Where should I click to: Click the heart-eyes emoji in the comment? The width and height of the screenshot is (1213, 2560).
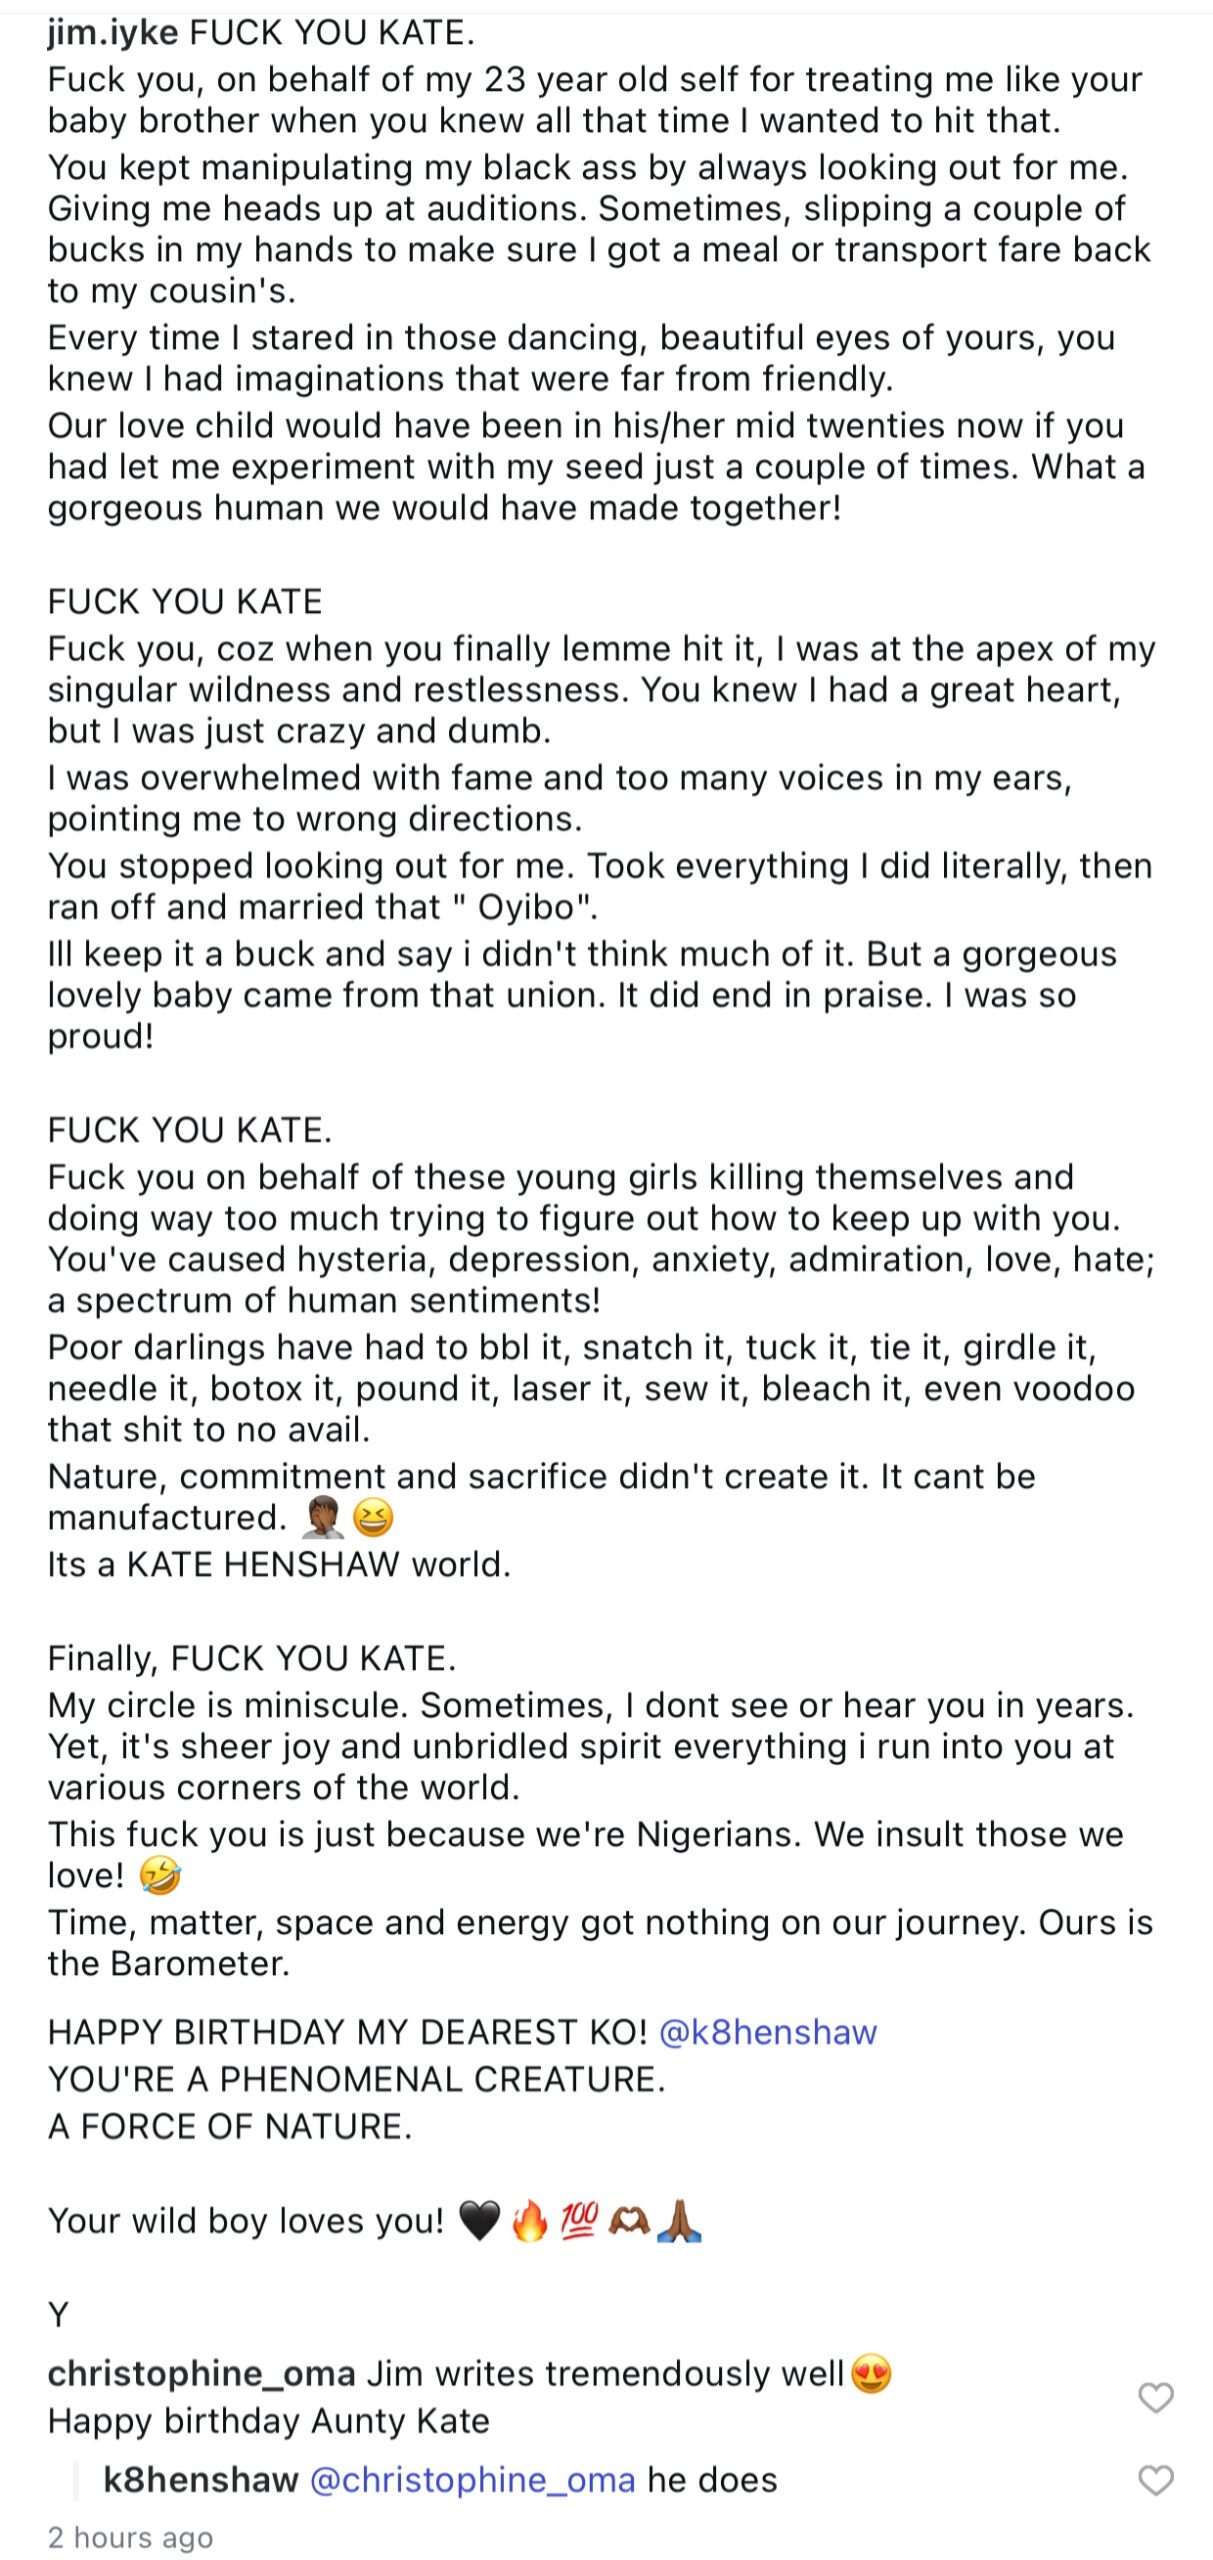tap(871, 2373)
